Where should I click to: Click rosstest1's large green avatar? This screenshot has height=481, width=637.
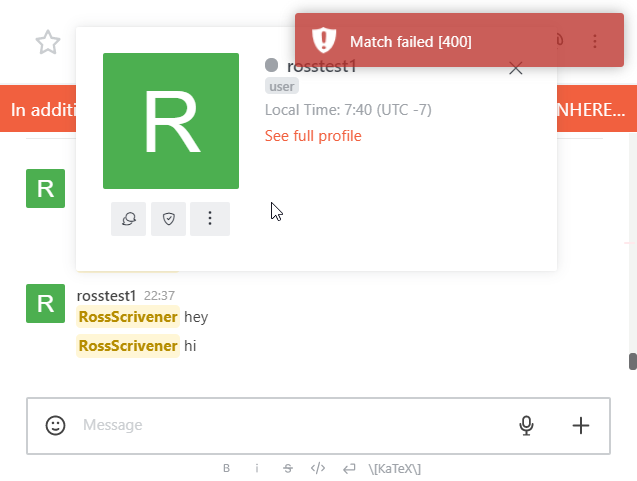(x=171, y=121)
